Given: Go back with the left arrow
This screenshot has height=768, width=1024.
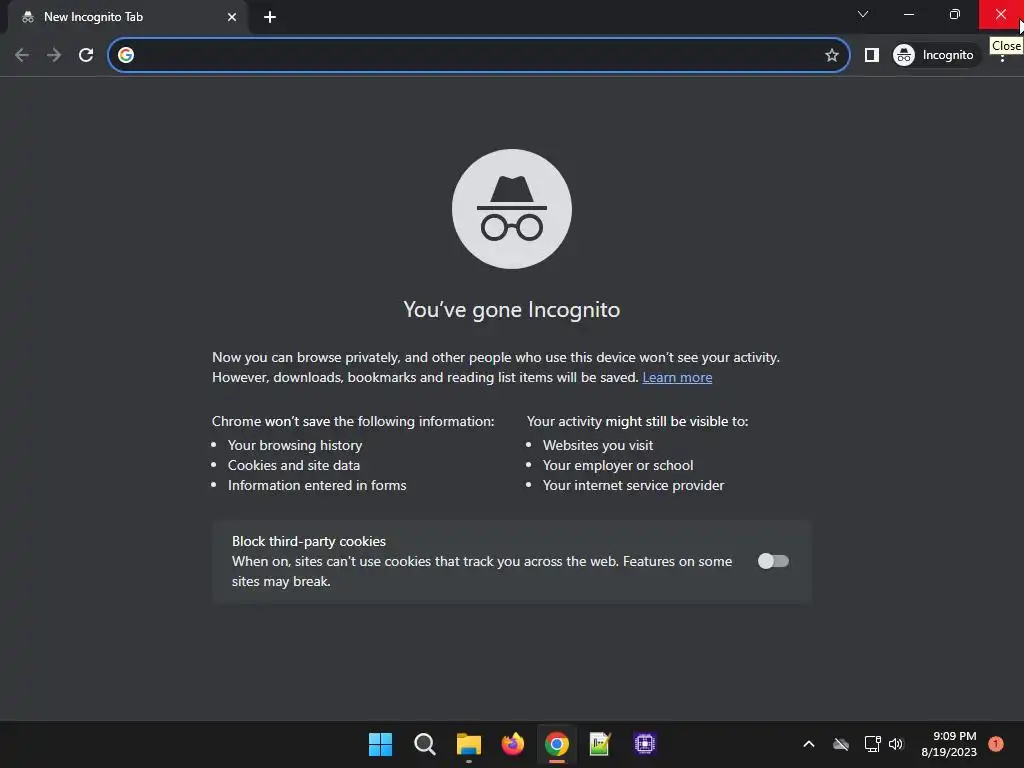Looking at the screenshot, I should click(x=22, y=55).
